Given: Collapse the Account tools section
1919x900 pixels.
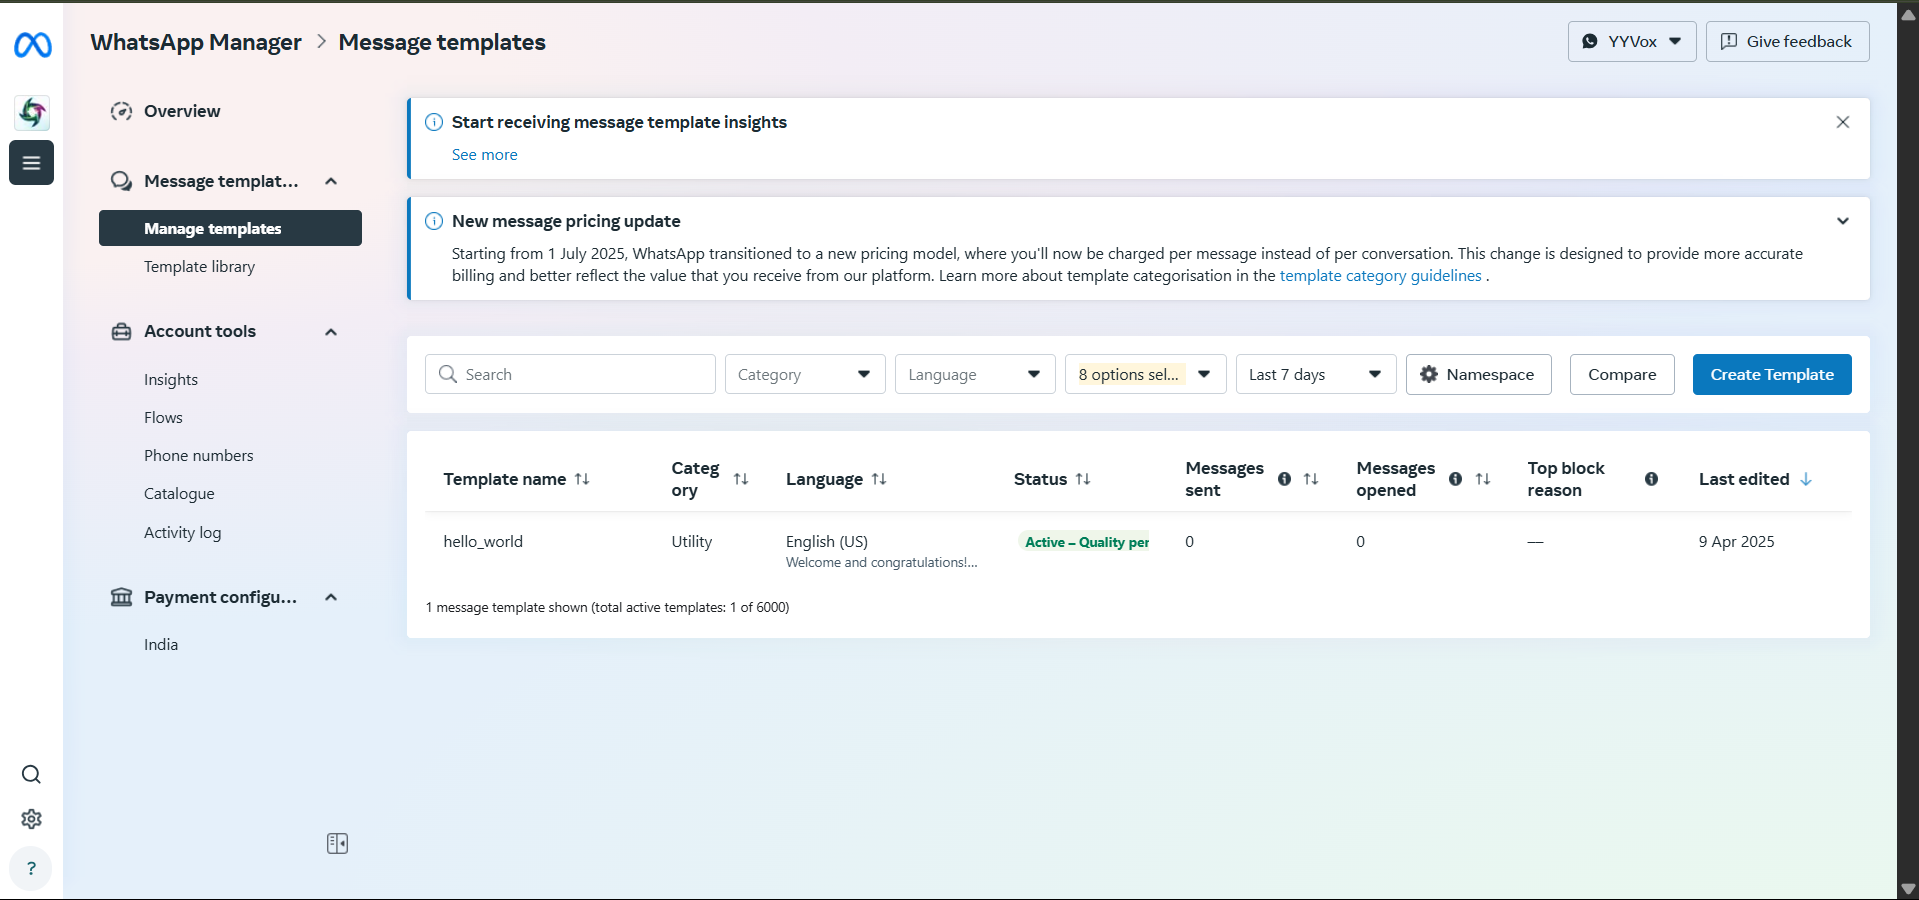Looking at the screenshot, I should click(x=331, y=332).
